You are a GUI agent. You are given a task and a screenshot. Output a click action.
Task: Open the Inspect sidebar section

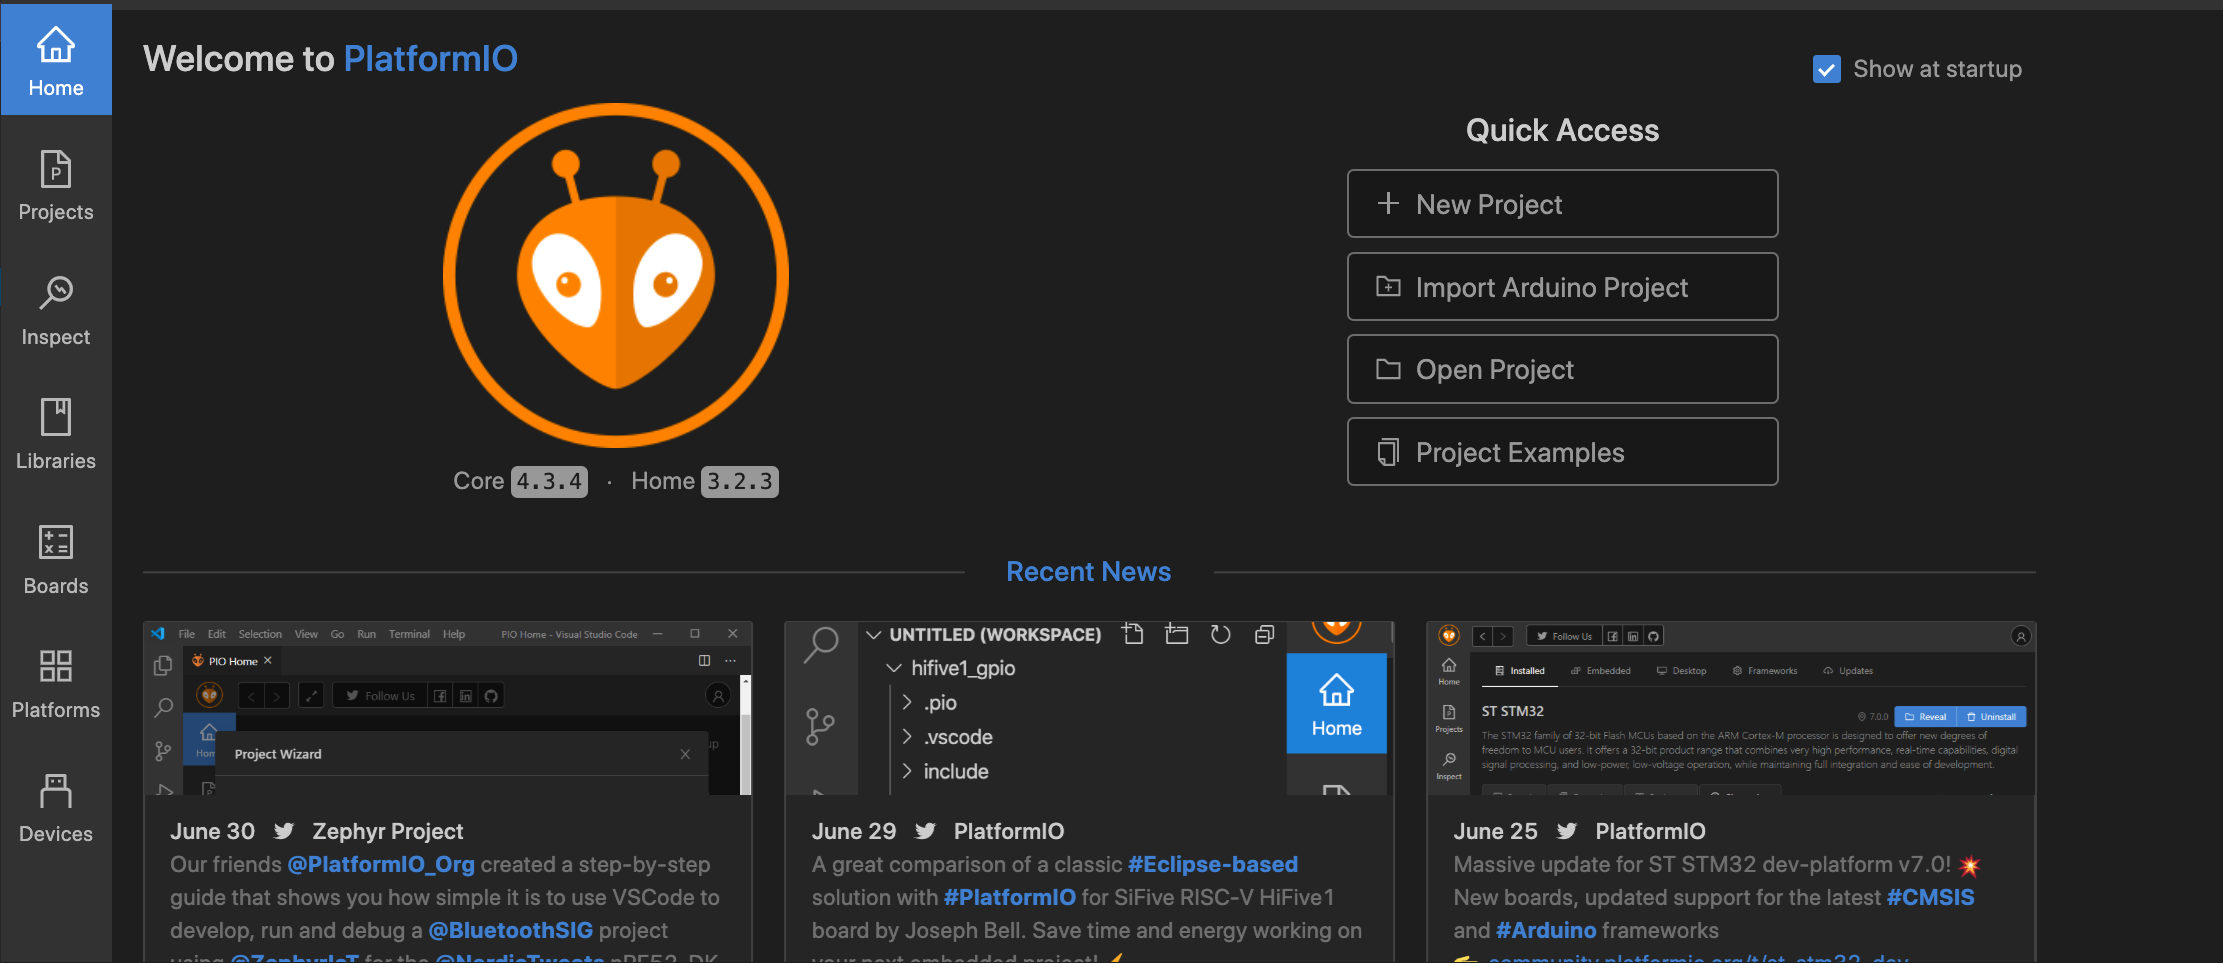[56, 311]
